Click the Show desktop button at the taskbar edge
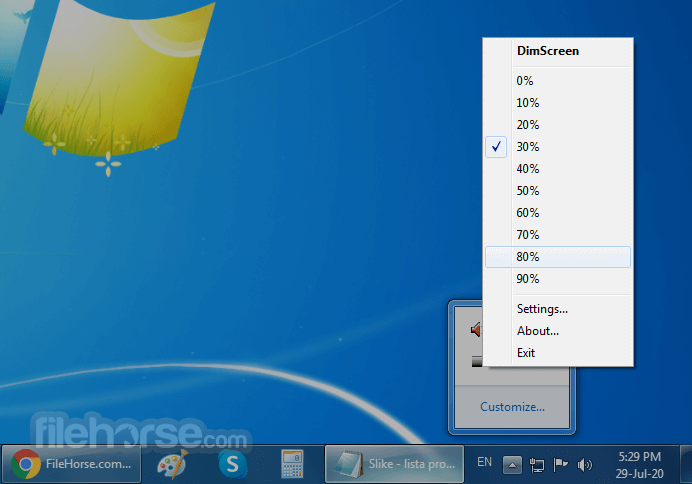692x484 pixels. [x=686, y=464]
